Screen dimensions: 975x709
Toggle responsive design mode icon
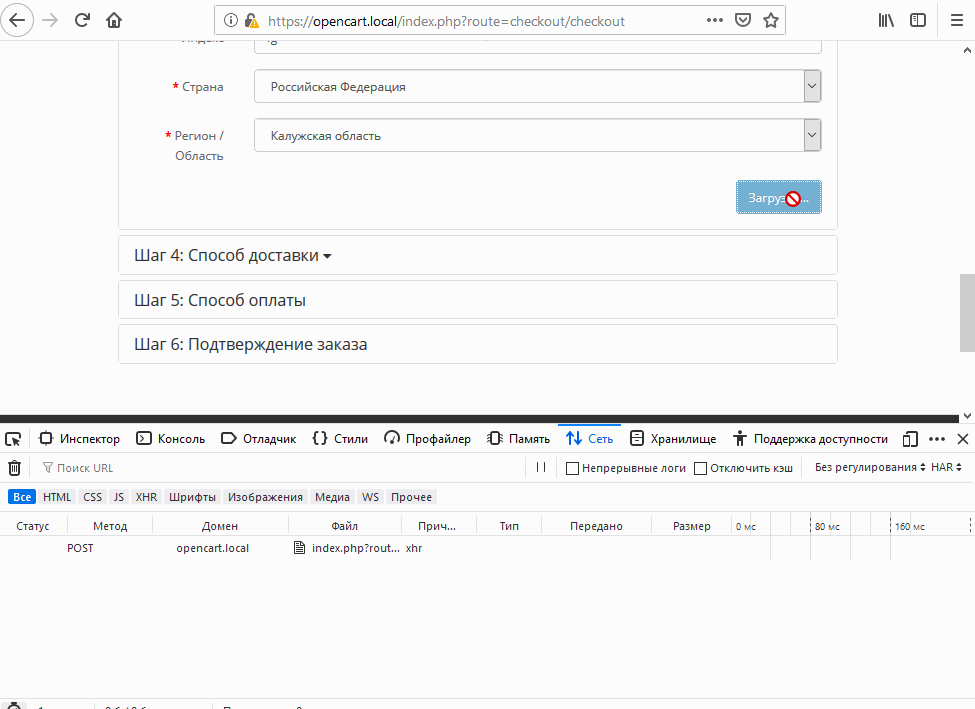[910, 439]
